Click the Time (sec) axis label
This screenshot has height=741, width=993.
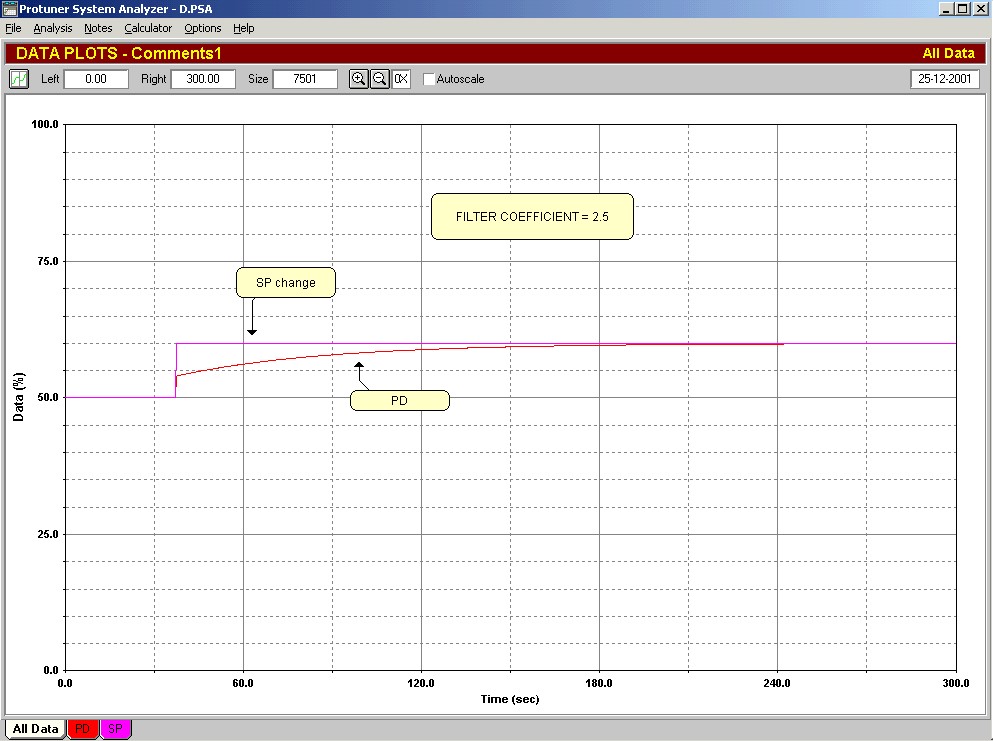510,699
